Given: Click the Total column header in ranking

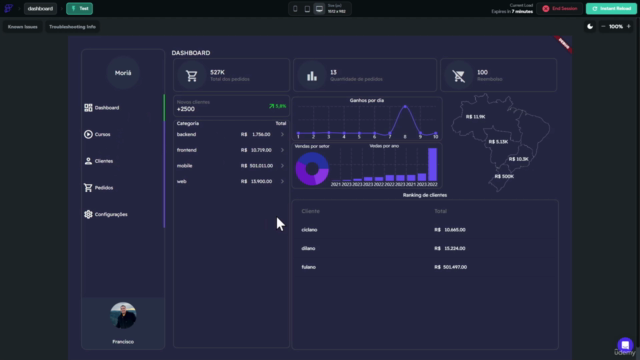Looking at the screenshot, I should pos(440,211).
